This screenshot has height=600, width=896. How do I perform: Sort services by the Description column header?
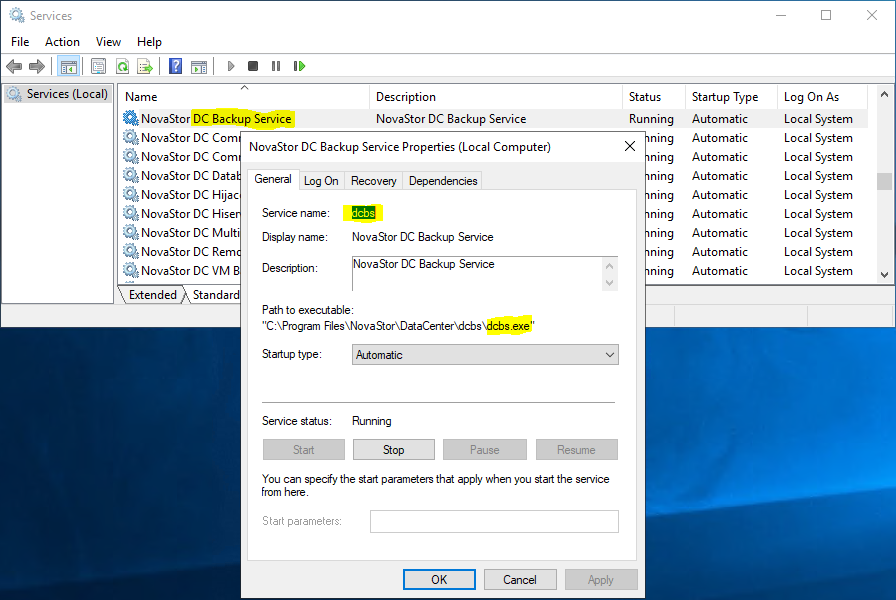pyautogui.click(x=496, y=97)
